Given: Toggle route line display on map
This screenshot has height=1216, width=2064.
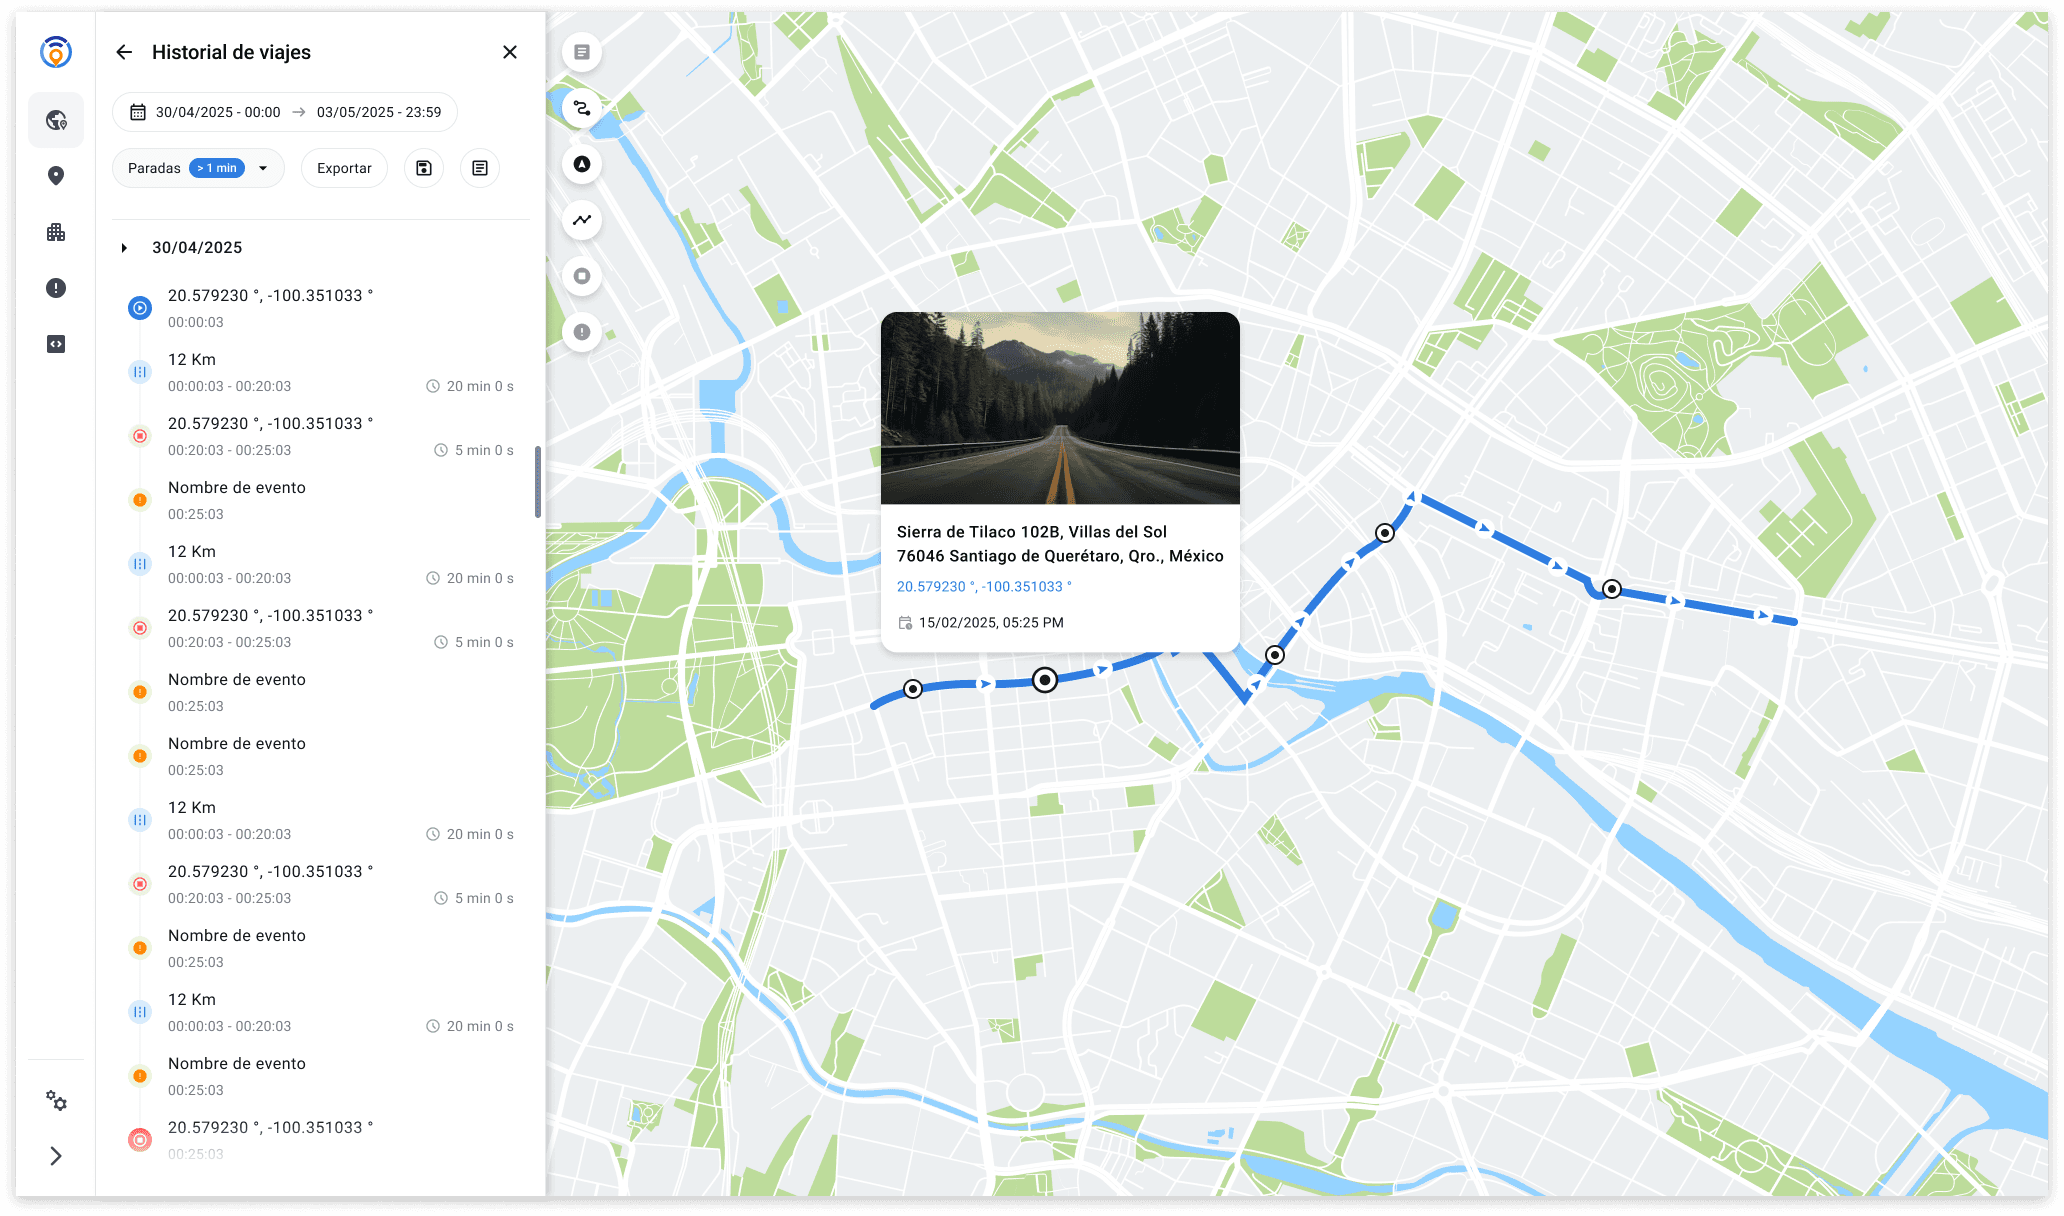Looking at the screenshot, I should coord(582,108).
